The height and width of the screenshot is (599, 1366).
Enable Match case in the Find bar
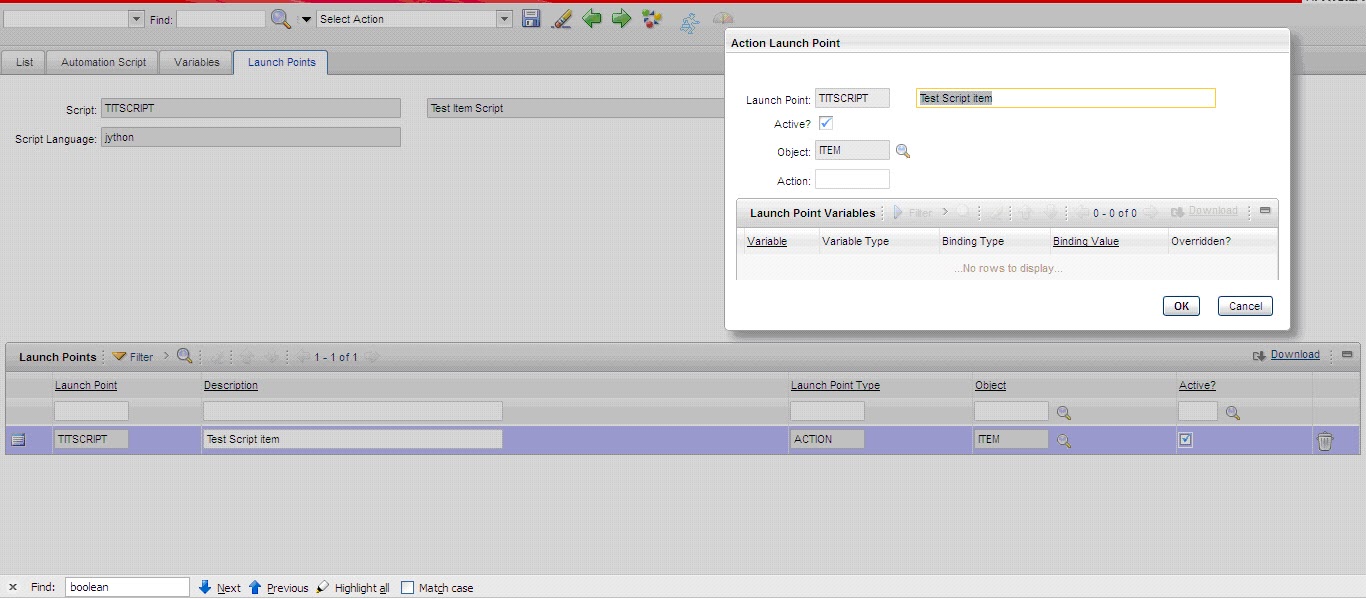tap(408, 587)
